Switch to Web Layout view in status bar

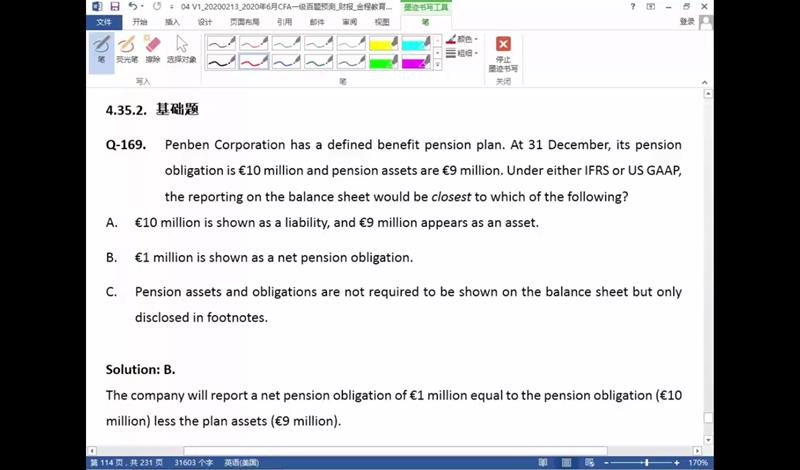coord(588,462)
